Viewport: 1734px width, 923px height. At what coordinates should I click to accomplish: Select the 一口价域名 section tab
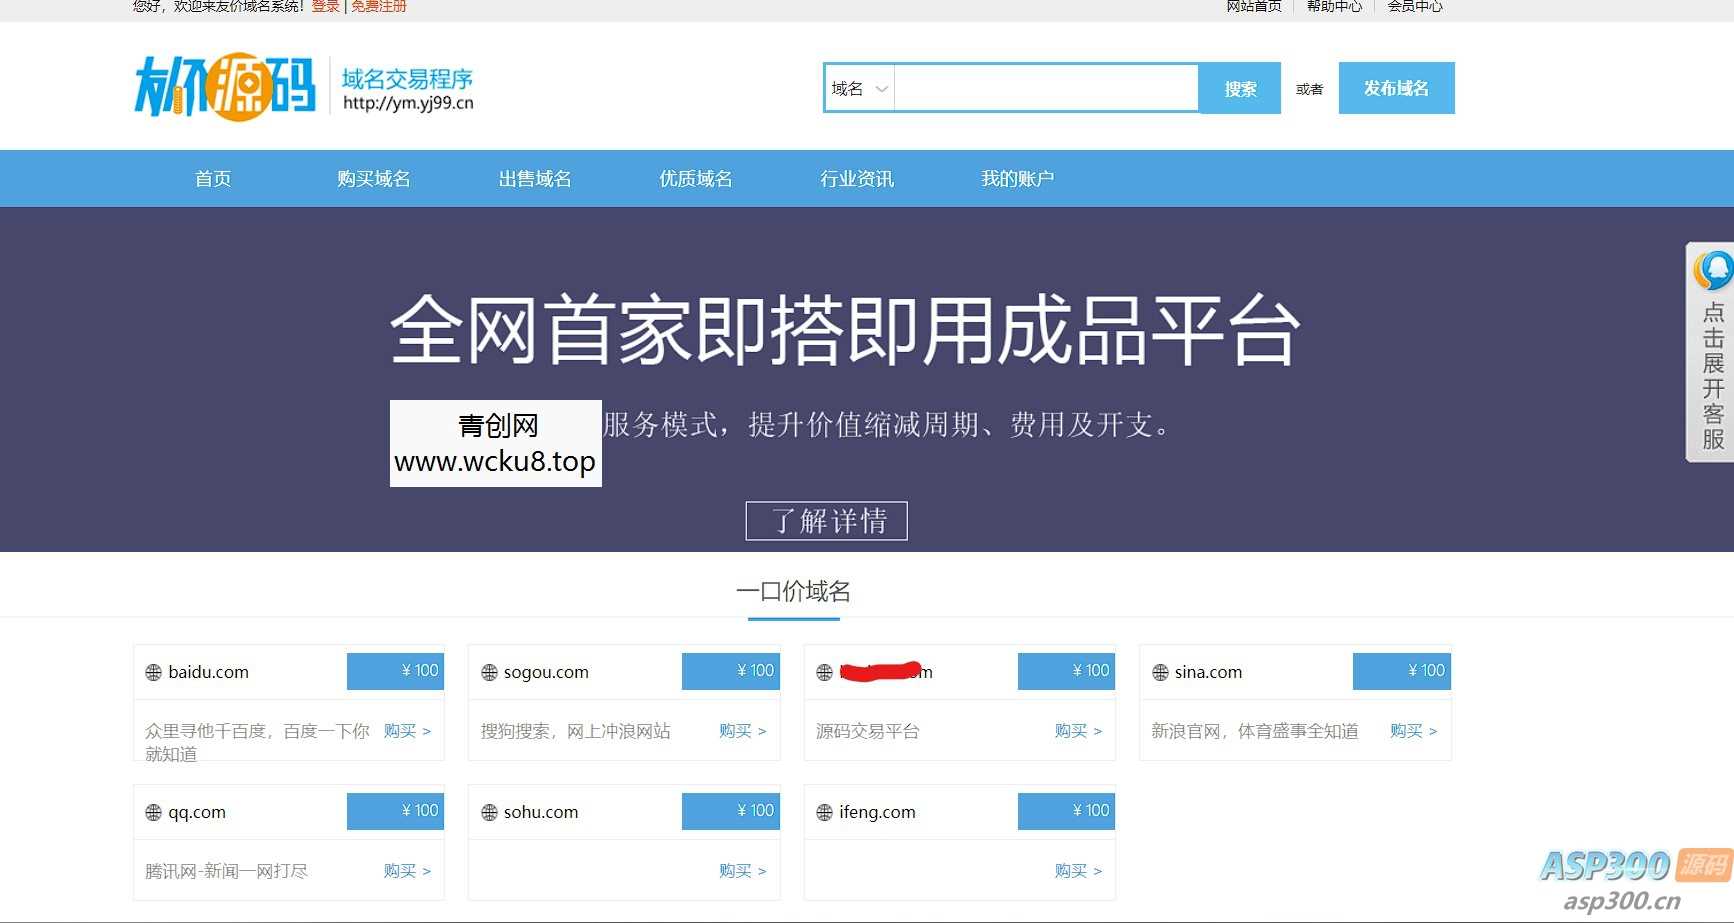click(x=795, y=591)
